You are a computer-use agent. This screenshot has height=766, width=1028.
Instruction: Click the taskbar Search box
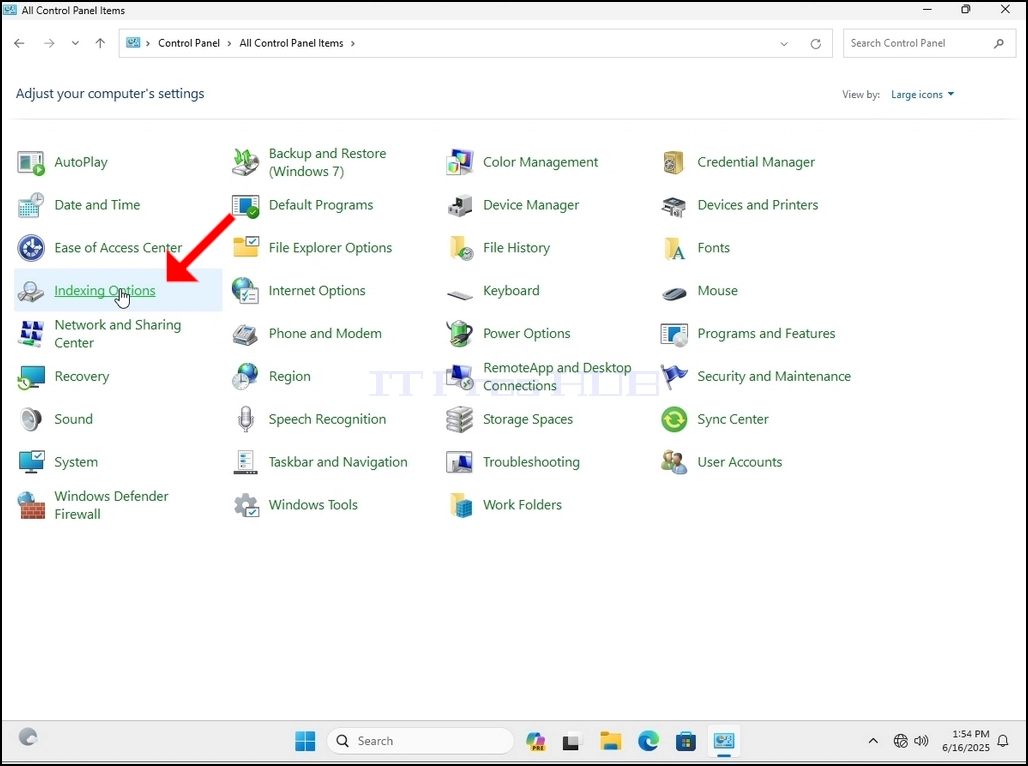click(x=420, y=741)
